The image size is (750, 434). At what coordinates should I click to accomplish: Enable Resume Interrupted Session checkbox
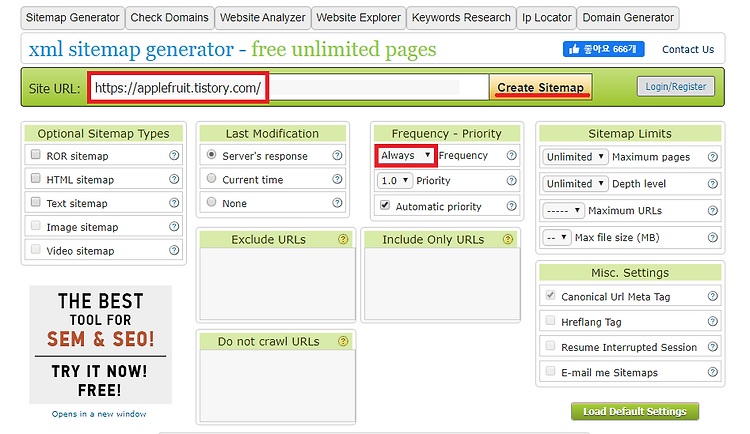point(550,345)
